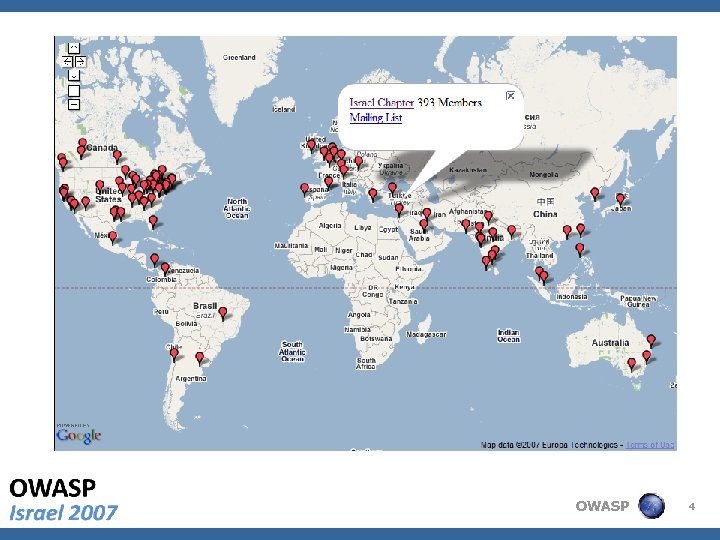The image size is (720, 540).
Task: Zoom in using the box above the minus control
Action: (74, 90)
